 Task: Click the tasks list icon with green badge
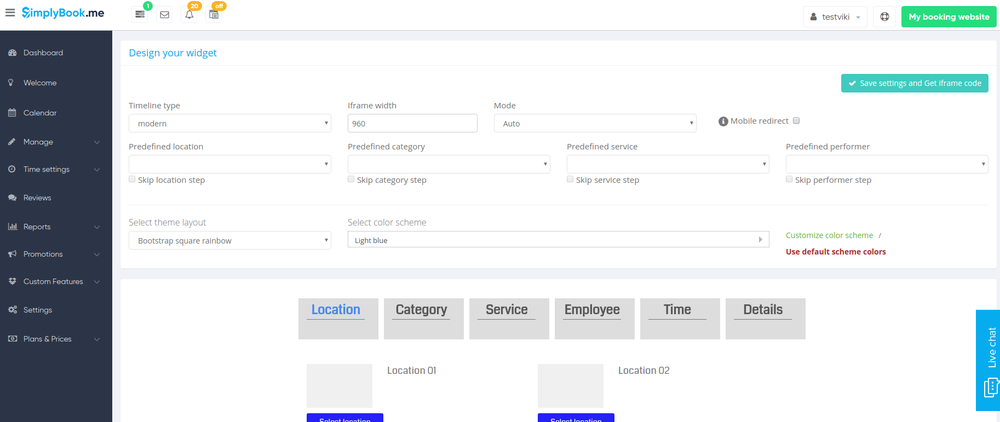[x=140, y=15]
